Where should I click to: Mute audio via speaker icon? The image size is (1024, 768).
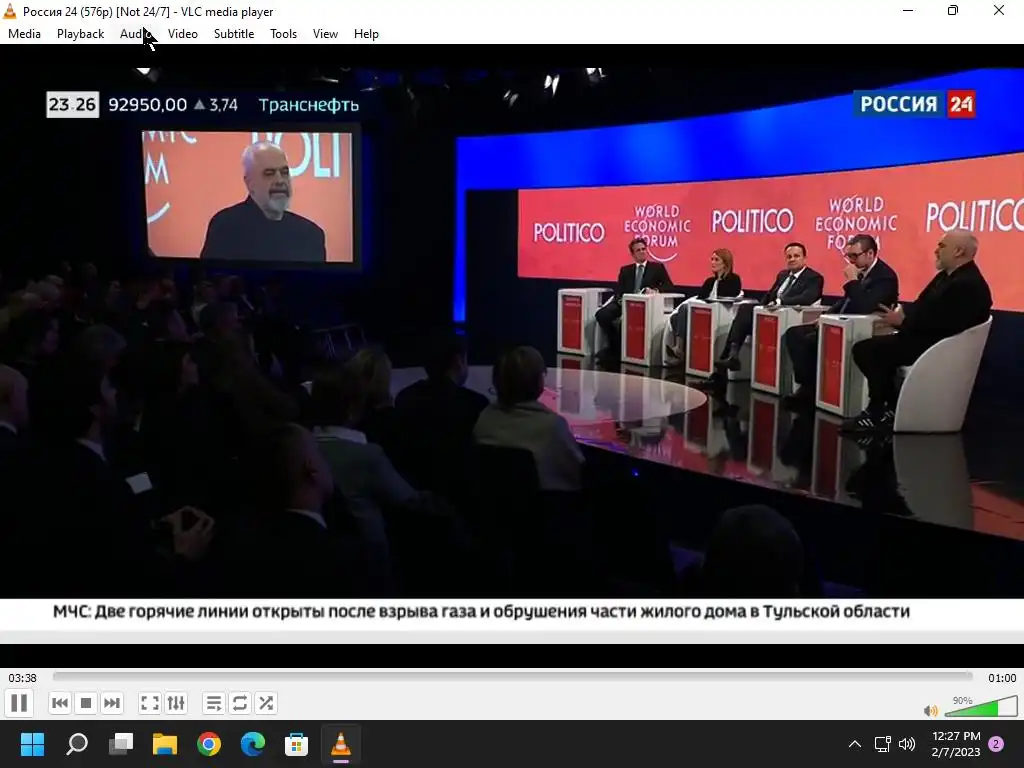[x=931, y=710]
